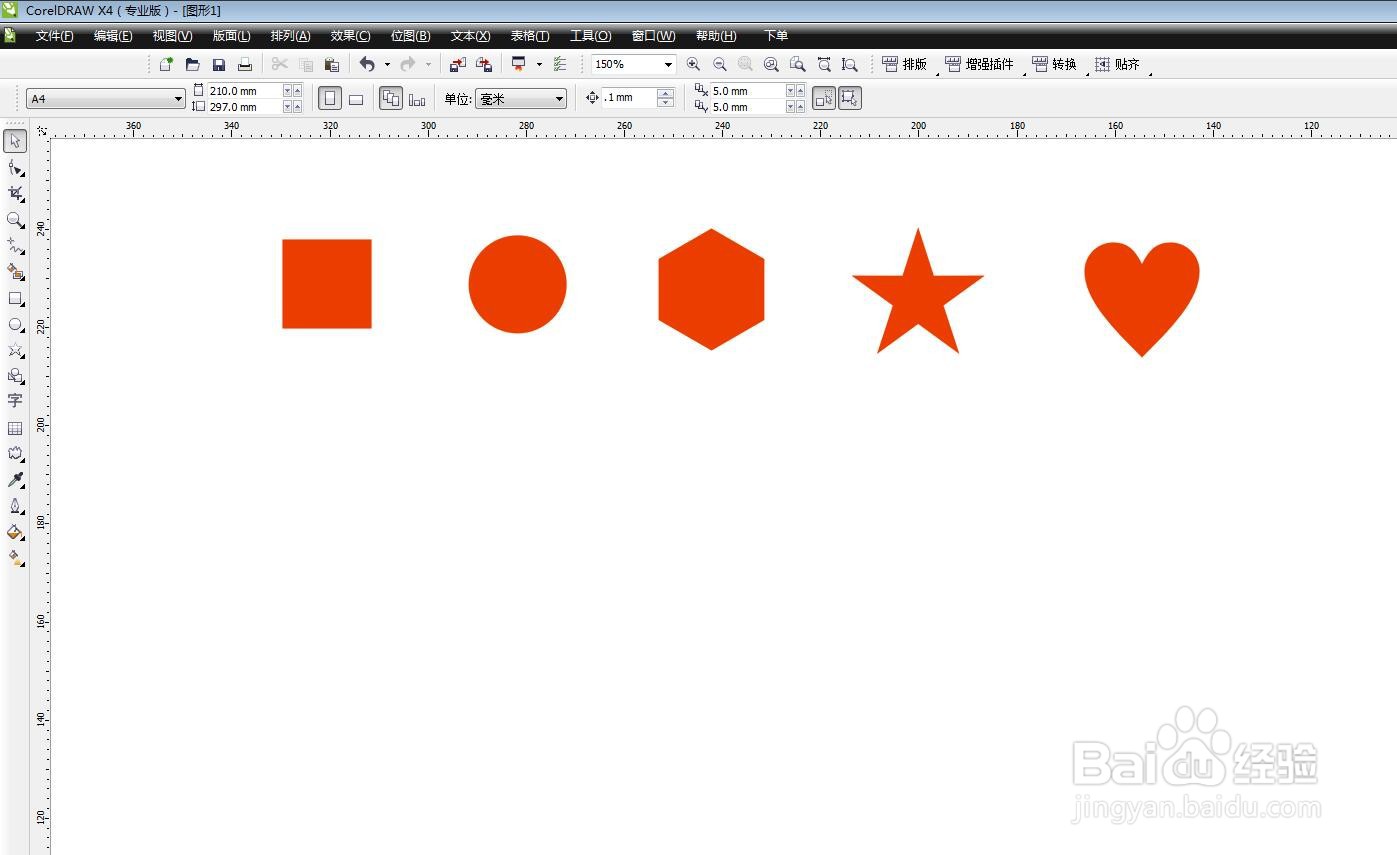
Task: Select the Rectangle tool
Action: (x=15, y=298)
